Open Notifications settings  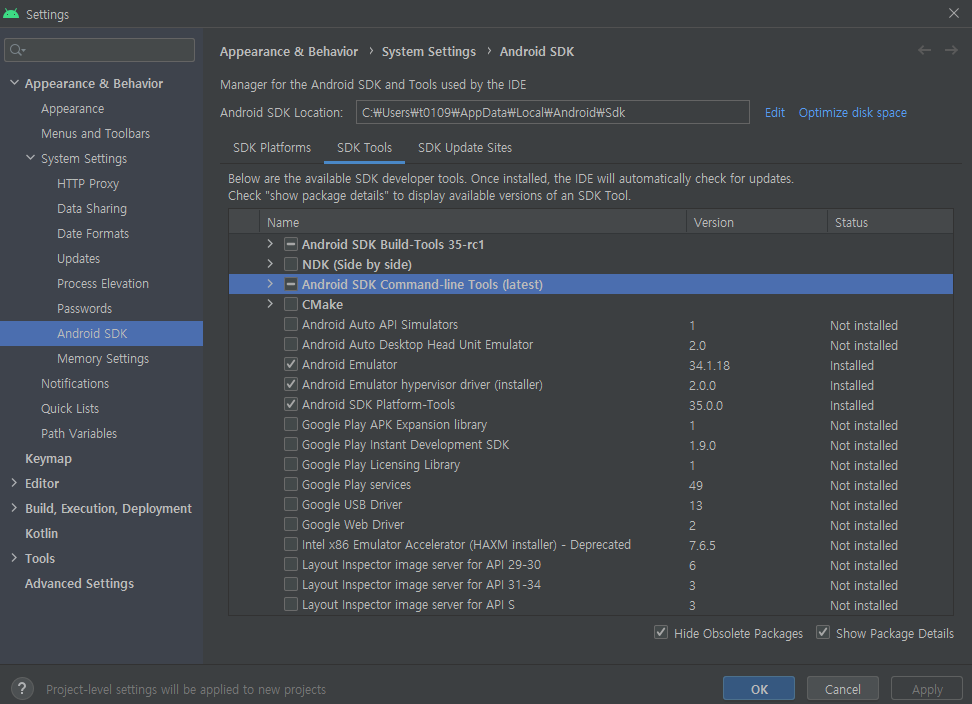tap(75, 384)
